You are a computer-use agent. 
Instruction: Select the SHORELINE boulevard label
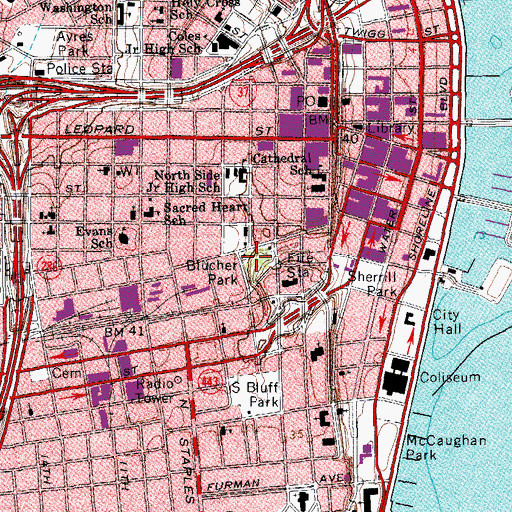[x=423, y=225]
